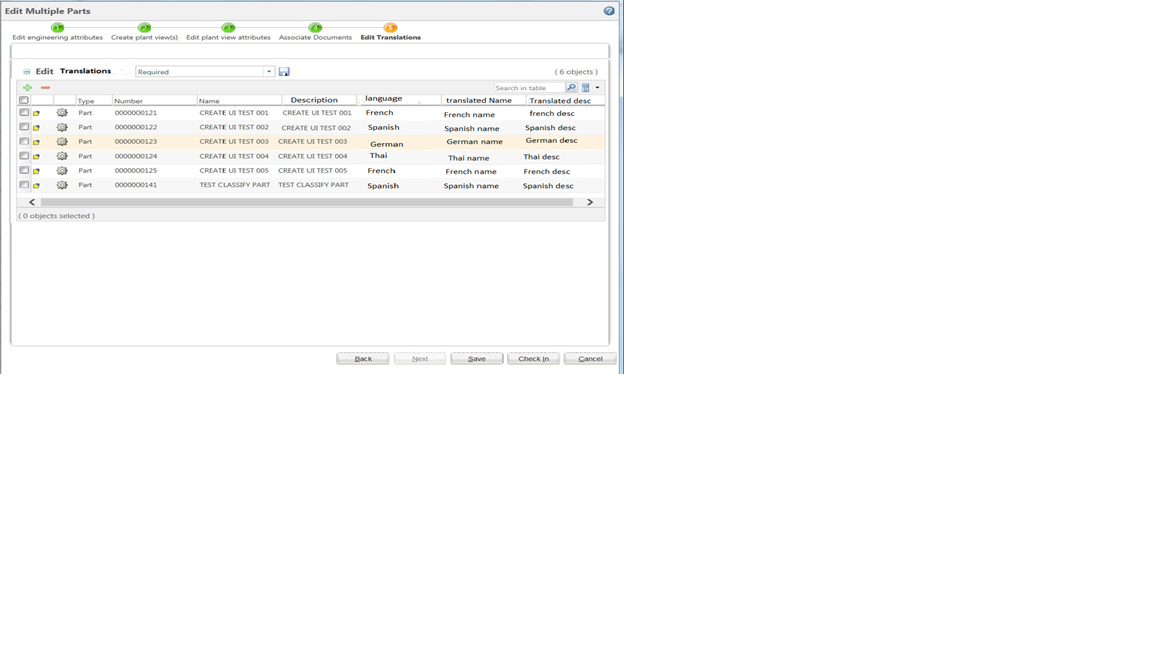
Task: Click status icon for row 0000000124
Action: pos(37,156)
